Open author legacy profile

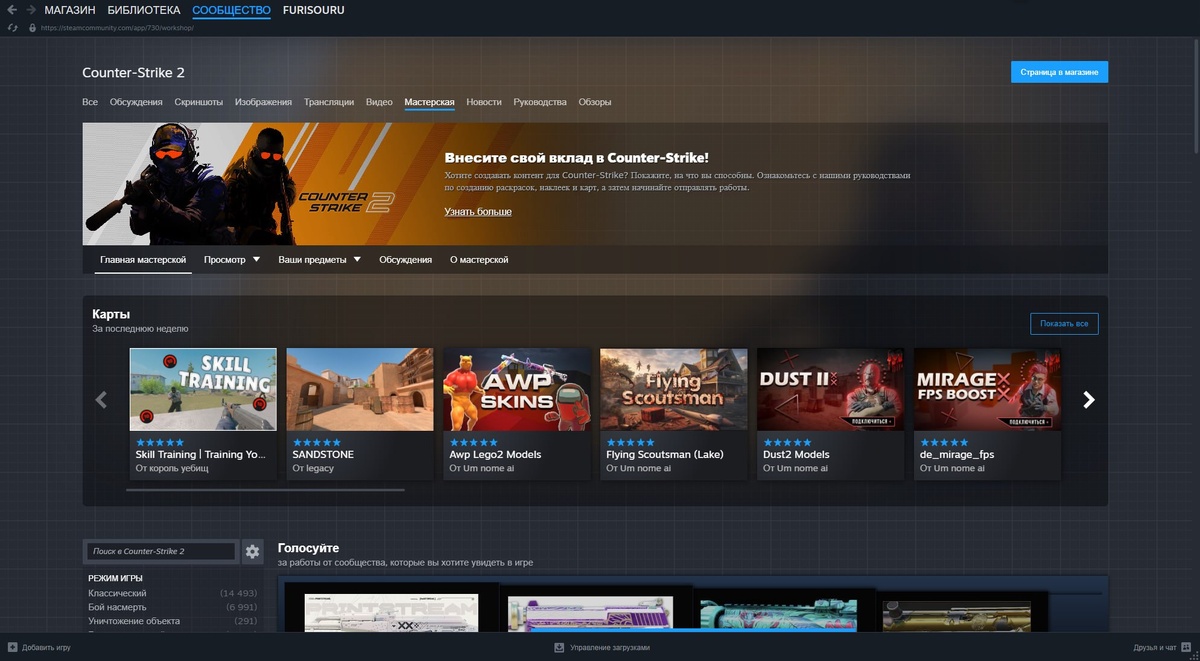[313, 468]
